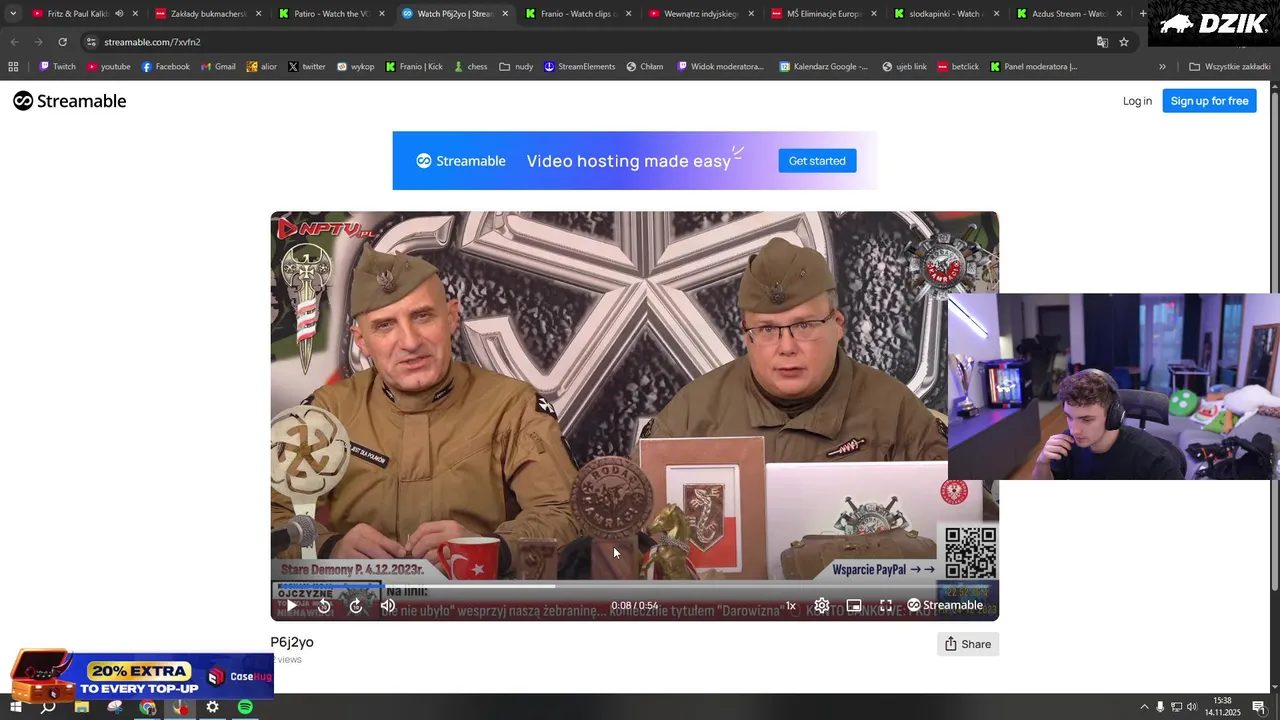Image resolution: width=1280 pixels, height=720 pixels.
Task: Open Wszystkie zakładki folder
Action: pyautogui.click(x=1229, y=67)
